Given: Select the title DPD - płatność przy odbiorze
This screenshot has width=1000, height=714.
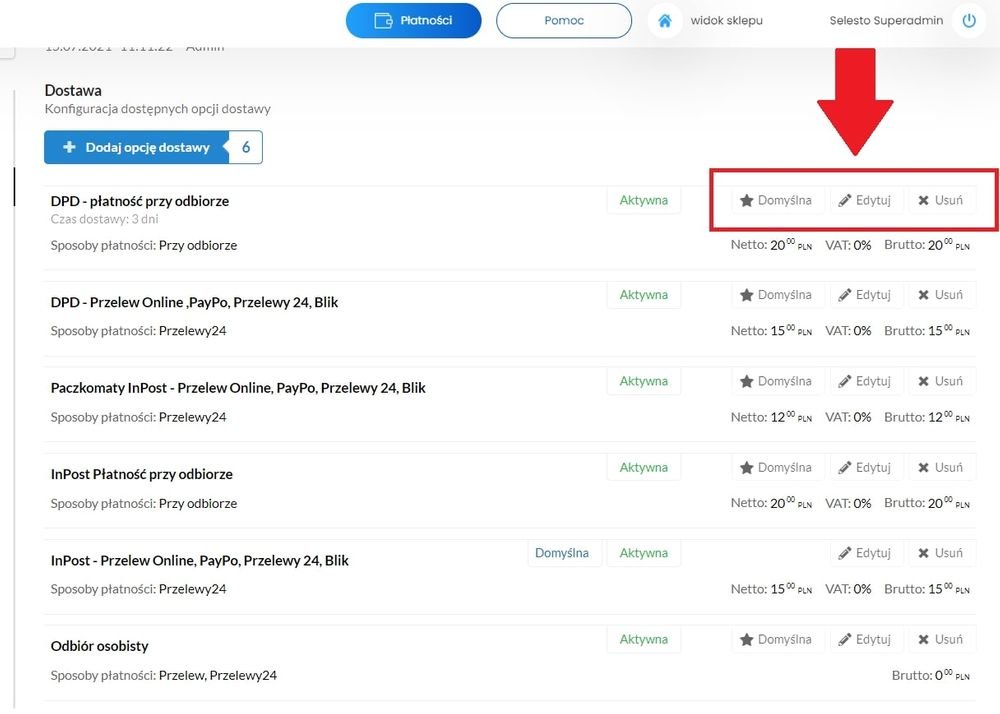Looking at the screenshot, I should coord(140,201).
